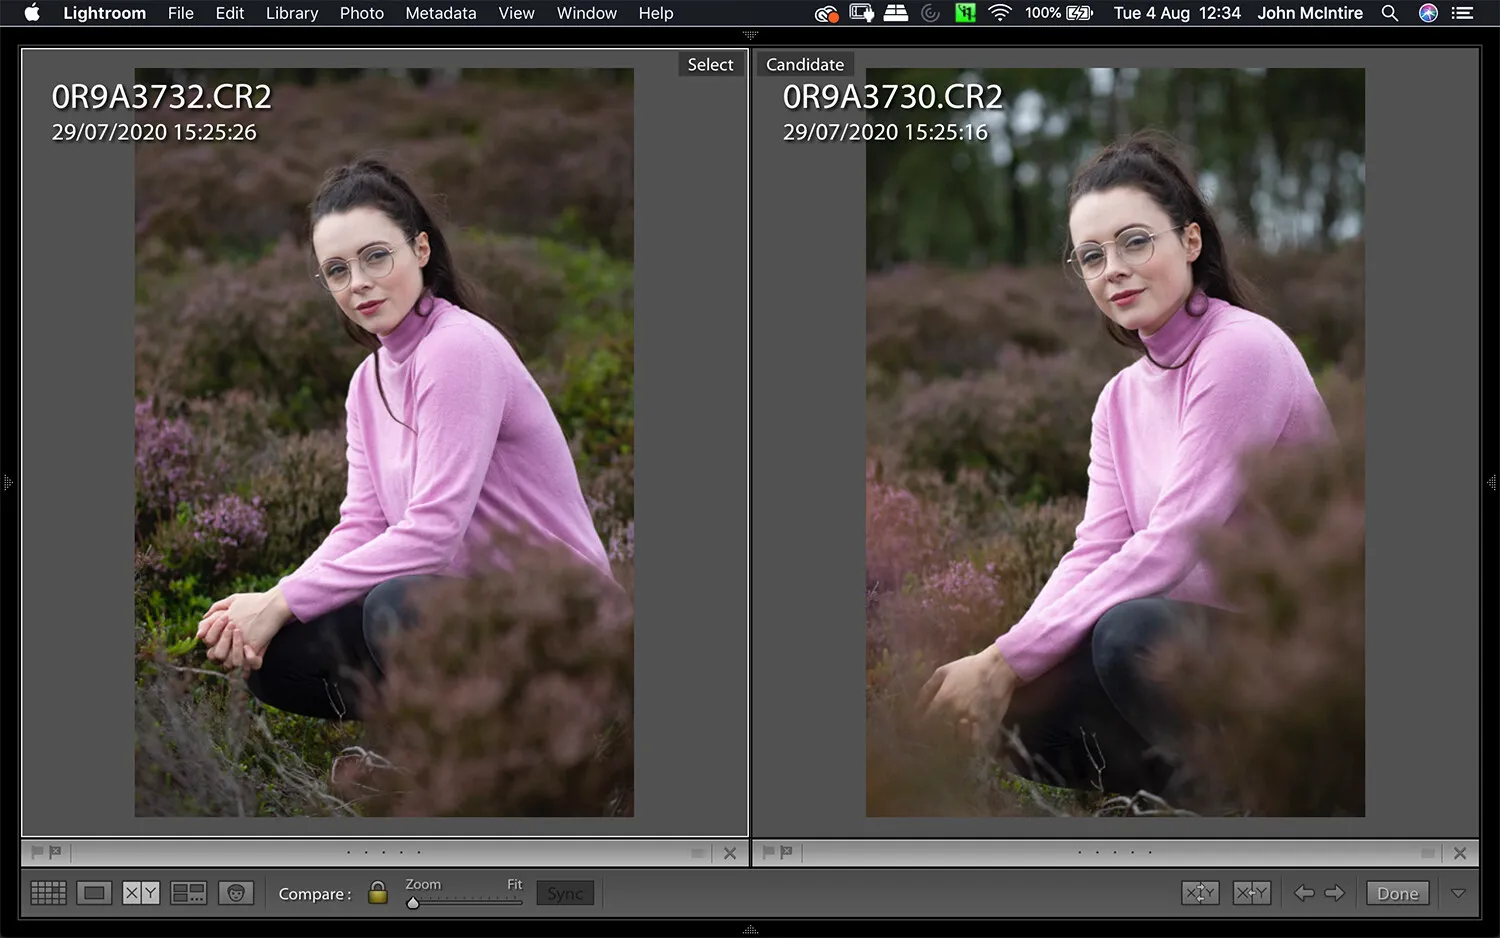Open the Metadata menu
Screen dimensions: 1500x938
click(440, 13)
